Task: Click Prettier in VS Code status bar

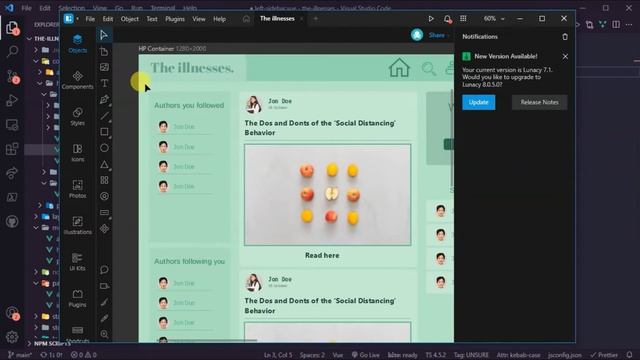Action: (x=604, y=355)
